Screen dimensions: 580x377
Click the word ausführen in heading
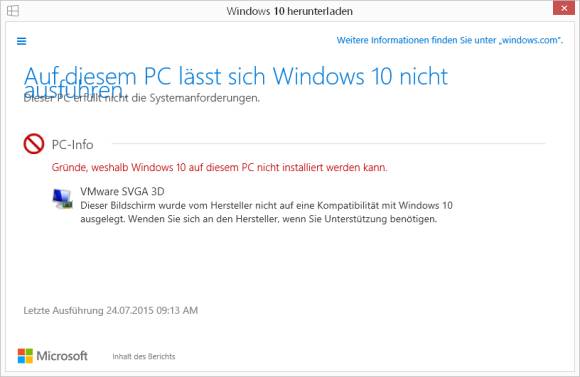pyautogui.click(x=73, y=89)
